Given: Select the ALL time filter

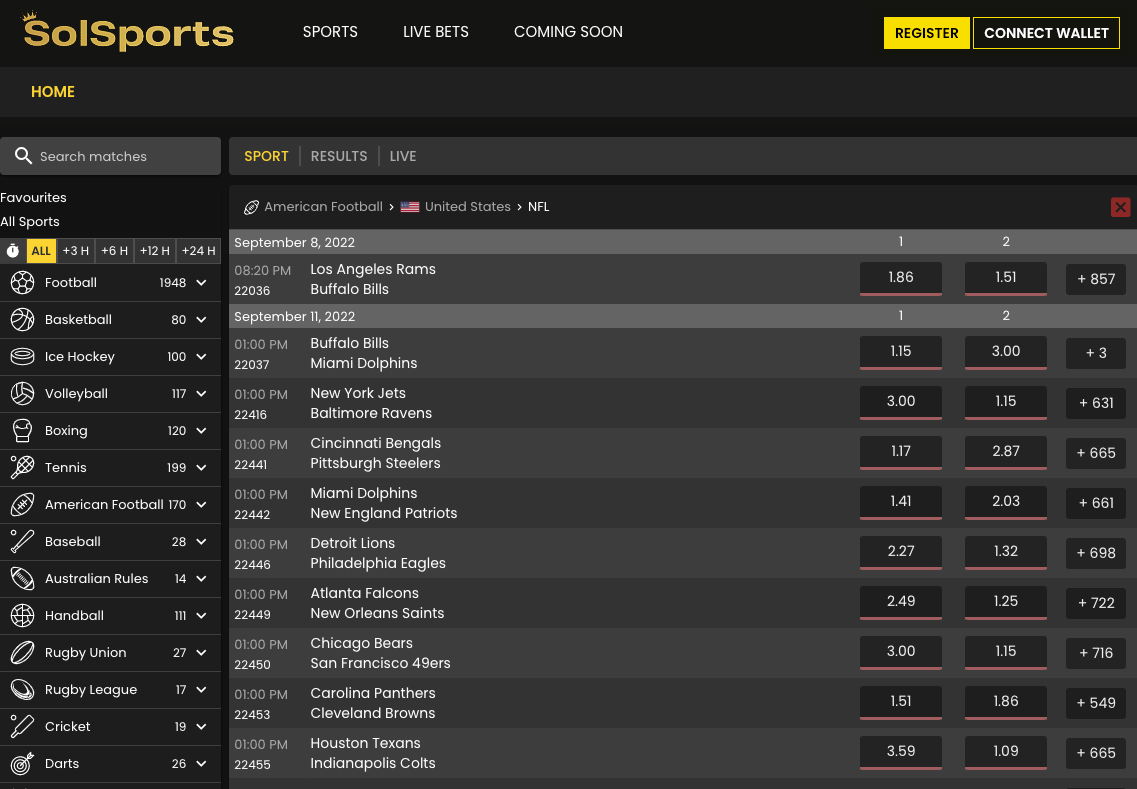Looking at the screenshot, I should 41,251.
